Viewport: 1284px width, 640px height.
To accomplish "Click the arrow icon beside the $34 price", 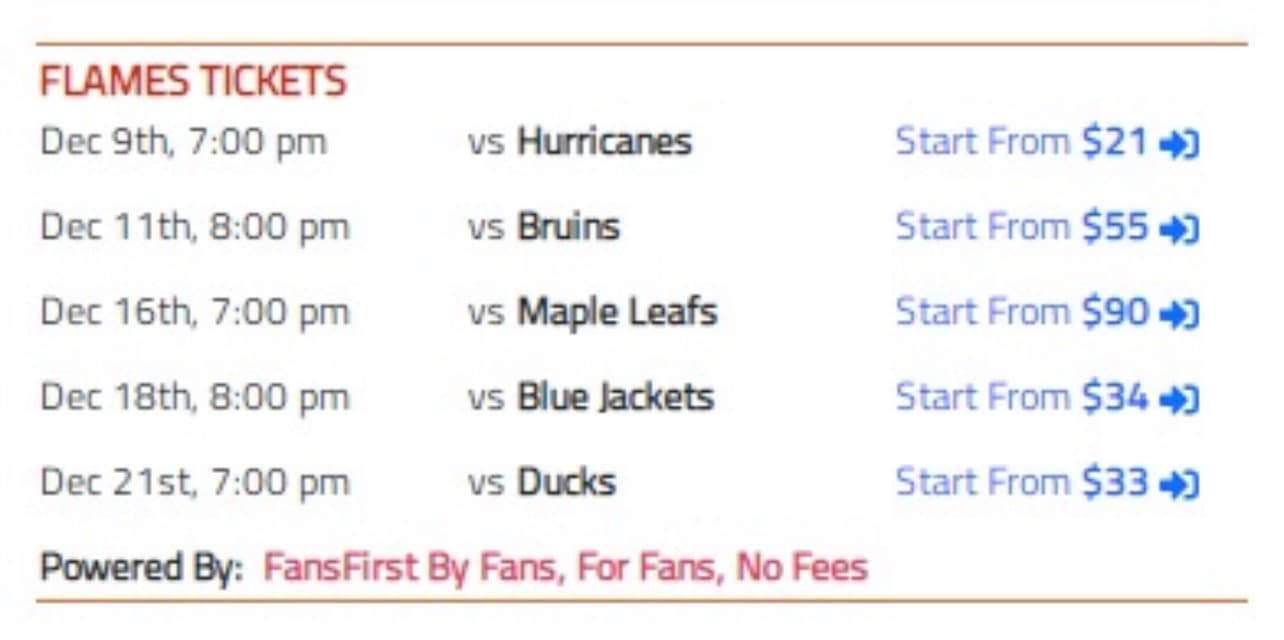I will 1179,400.
